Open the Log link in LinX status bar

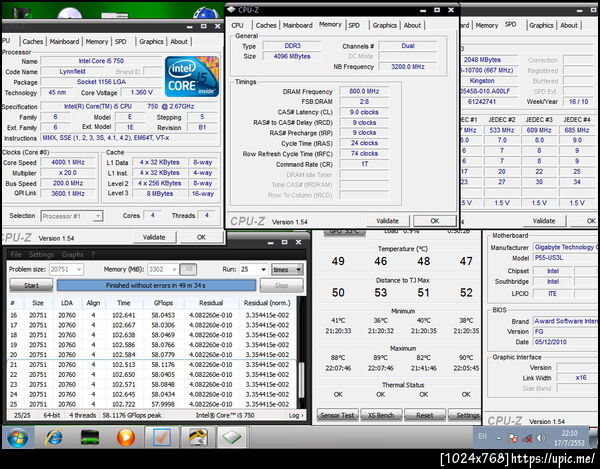coord(296,415)
